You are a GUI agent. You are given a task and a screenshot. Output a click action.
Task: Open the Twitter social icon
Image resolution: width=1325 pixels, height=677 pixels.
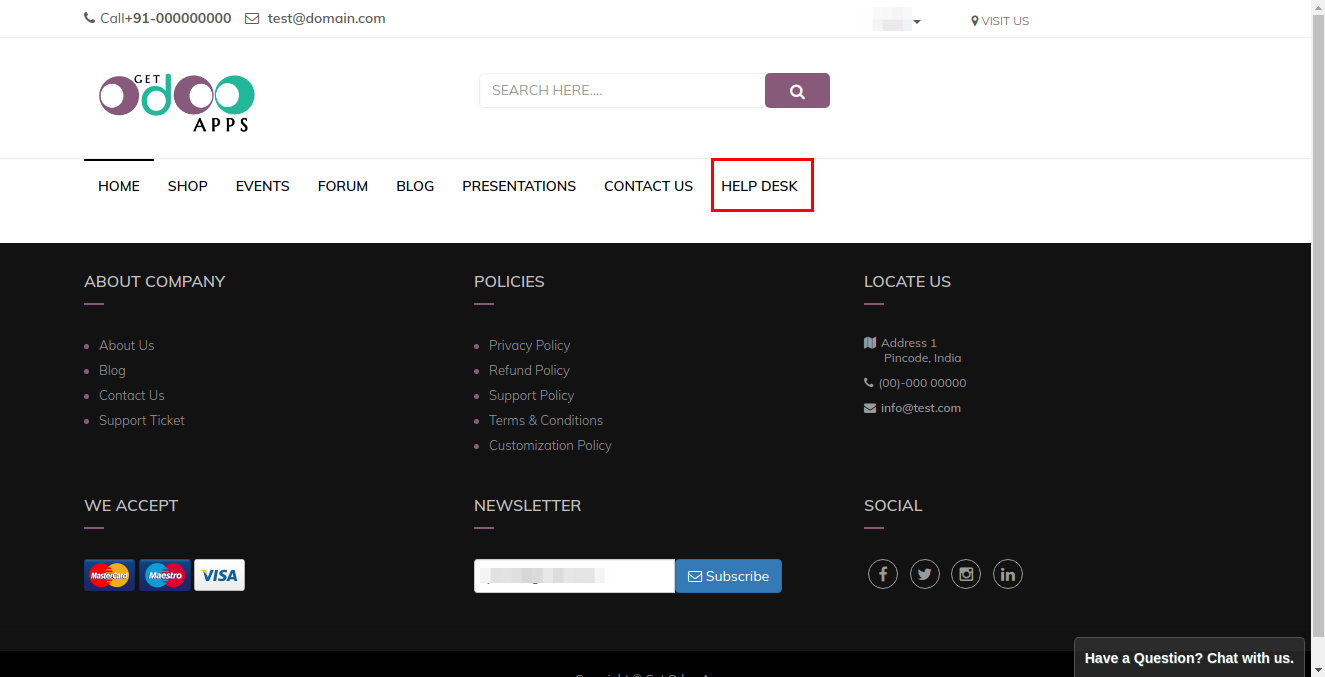pyautogui.click(x=924, y=574)
